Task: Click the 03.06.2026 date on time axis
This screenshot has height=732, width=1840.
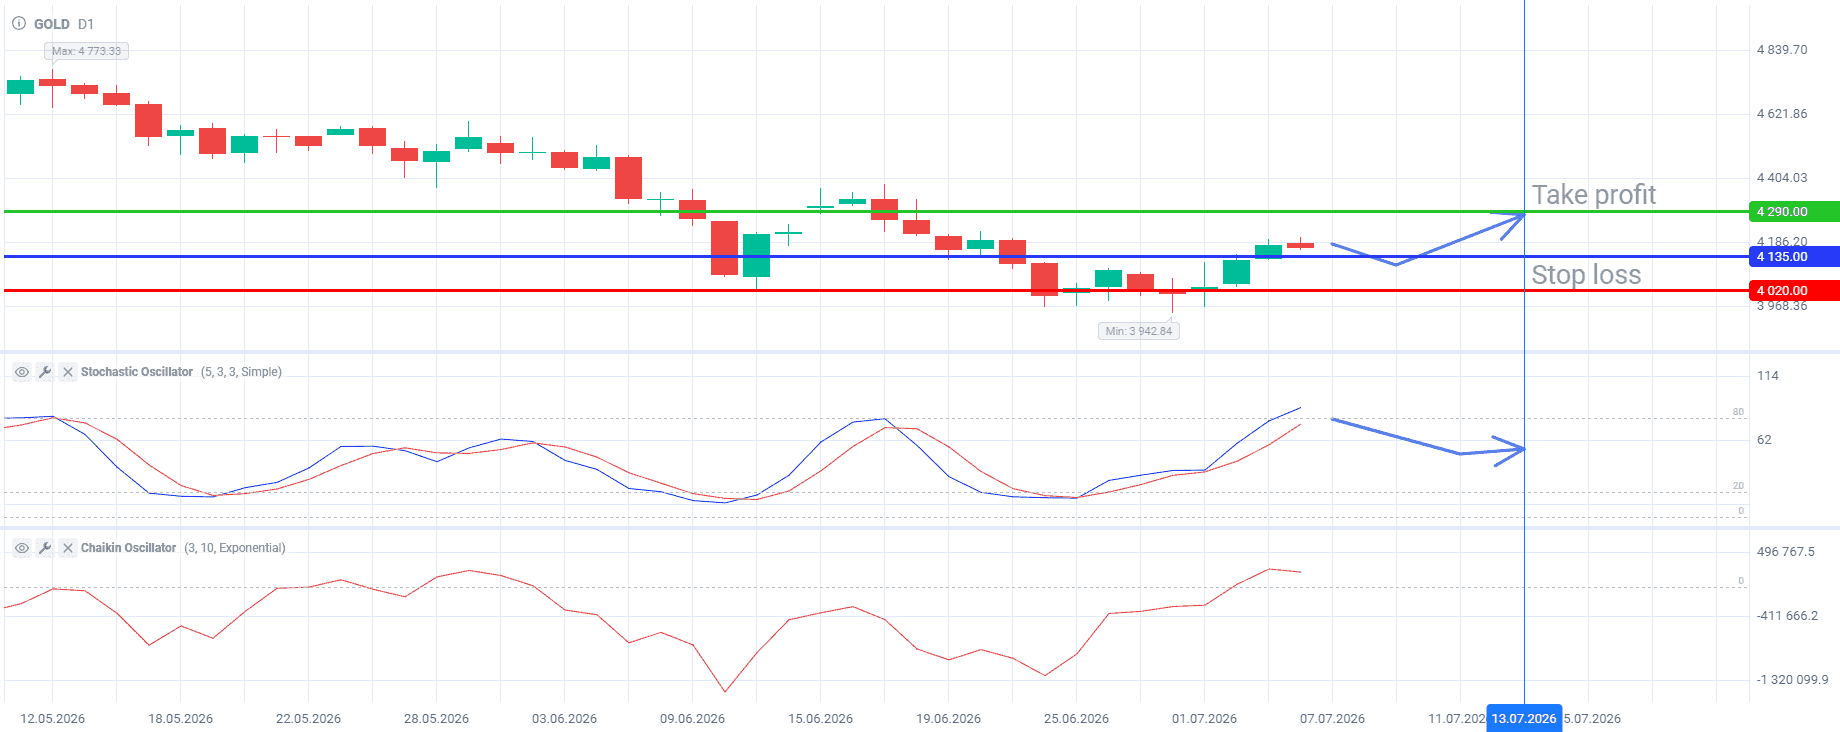Action: (x=565, y=719)
